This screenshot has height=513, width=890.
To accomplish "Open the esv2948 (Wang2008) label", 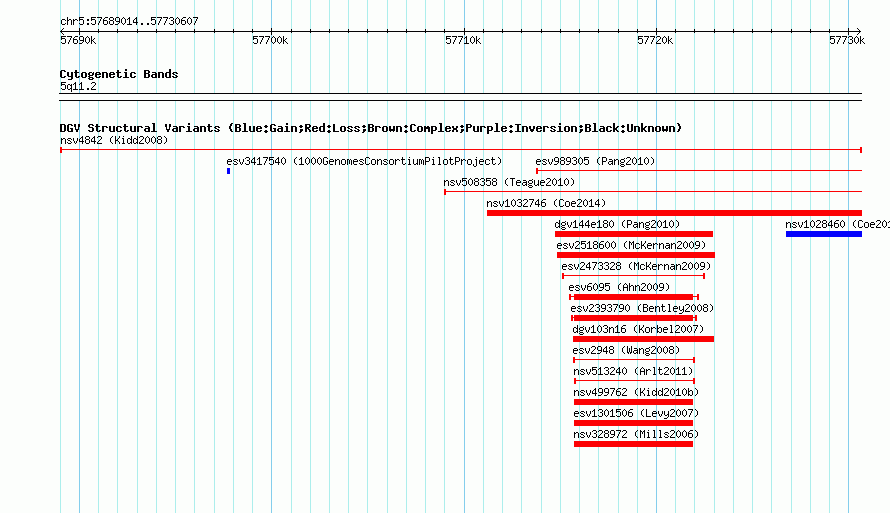I will coord(626,350).
